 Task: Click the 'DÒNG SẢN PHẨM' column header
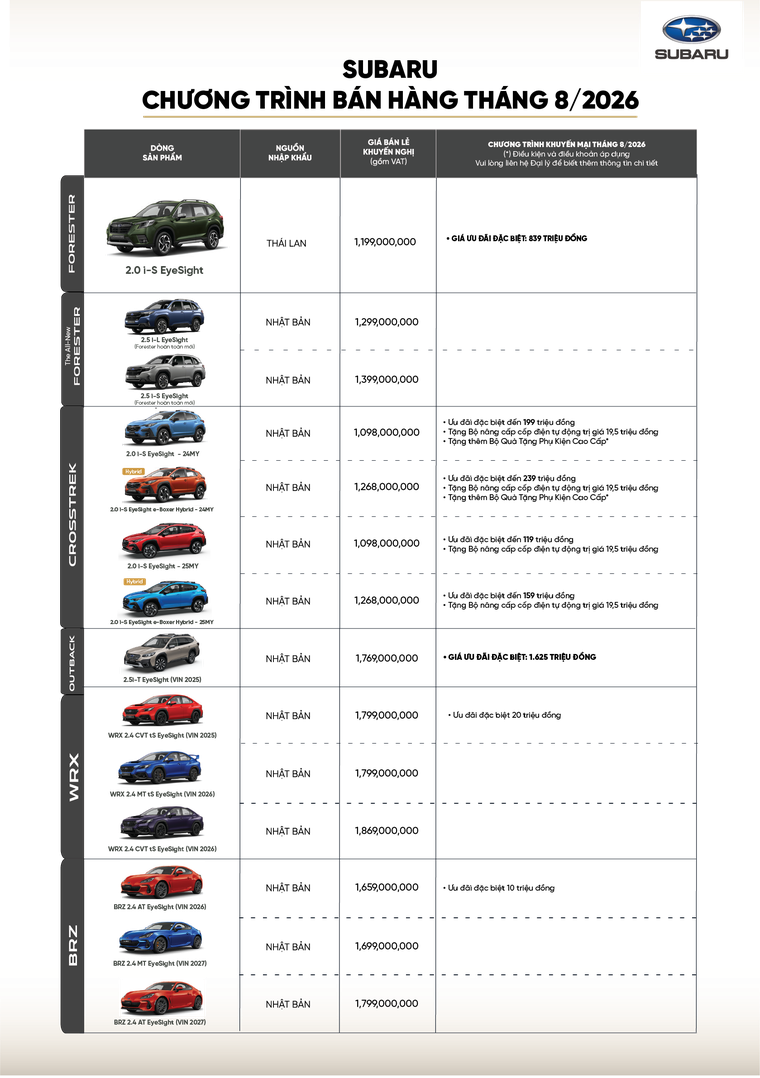(x=162, y=153)
